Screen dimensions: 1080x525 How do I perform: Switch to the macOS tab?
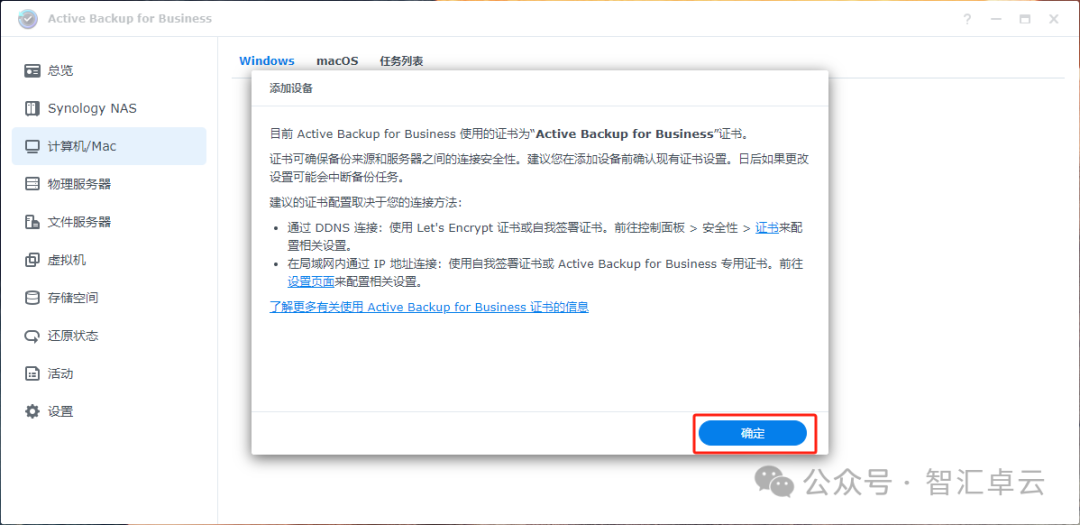338,61
